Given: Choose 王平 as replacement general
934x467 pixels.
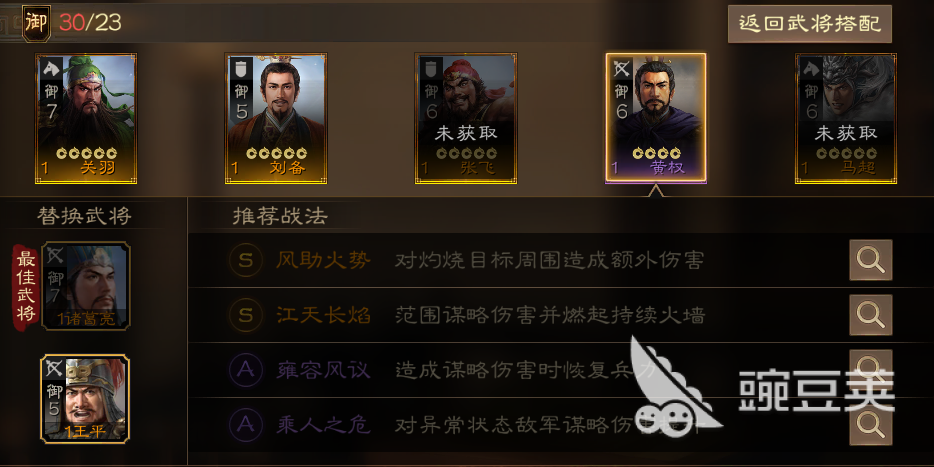Looking at the screenshot, I should coord(85,398).
